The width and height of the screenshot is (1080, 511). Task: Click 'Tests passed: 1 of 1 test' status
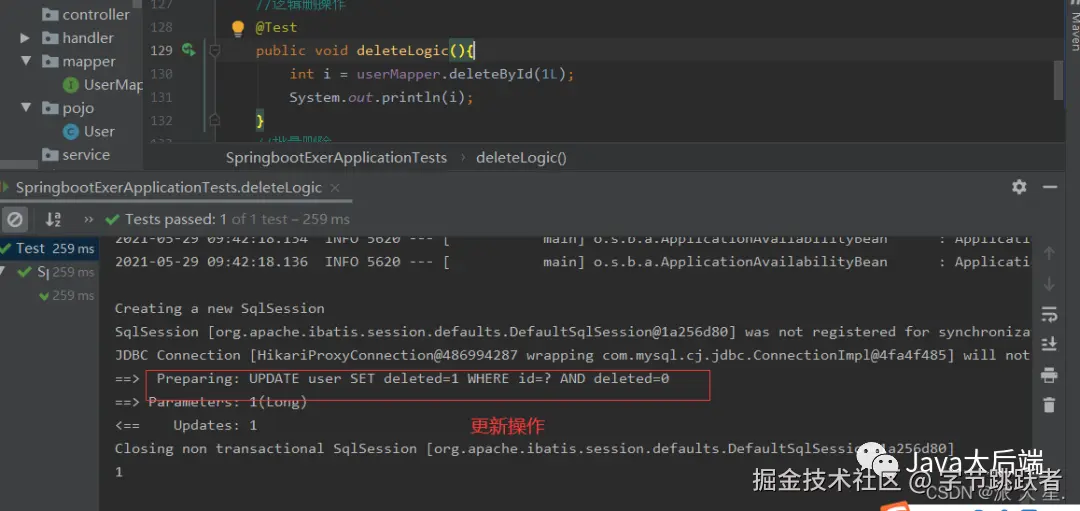[x=237, y=220]
